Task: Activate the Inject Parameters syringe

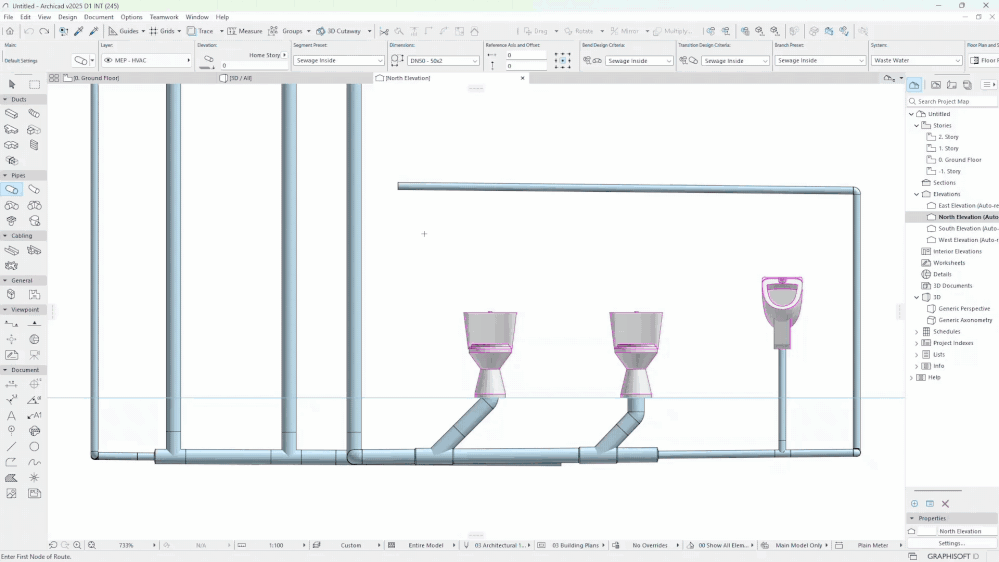Action: tap(94, 31)
